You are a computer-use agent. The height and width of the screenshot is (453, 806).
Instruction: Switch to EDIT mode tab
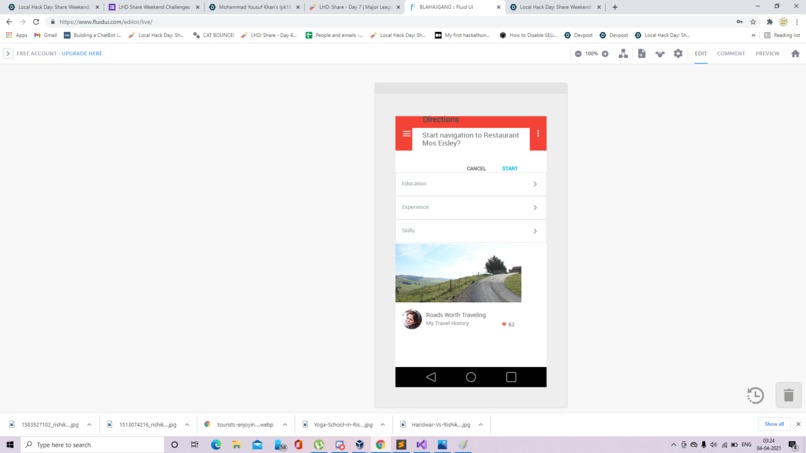[701, 53]
